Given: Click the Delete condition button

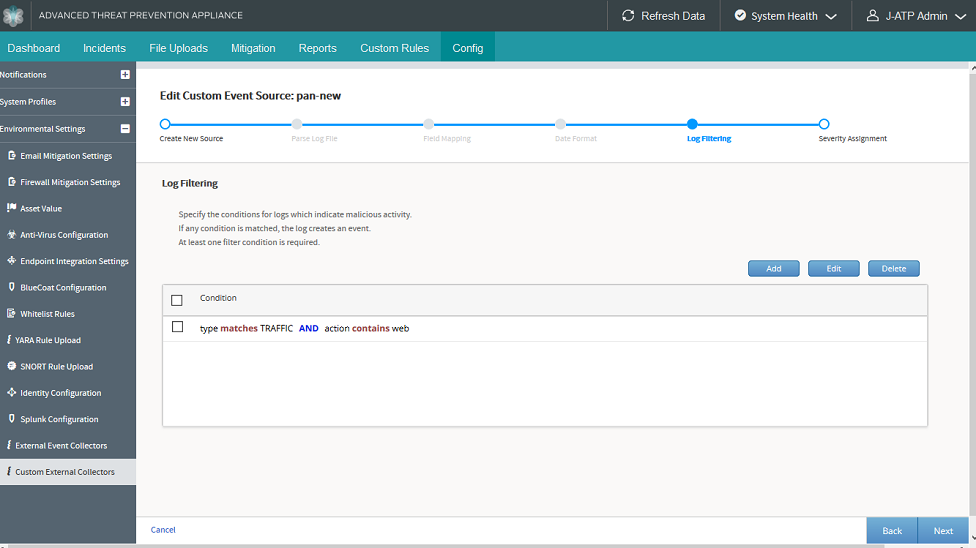Looking at the screenshot, I should coord(894,268).
